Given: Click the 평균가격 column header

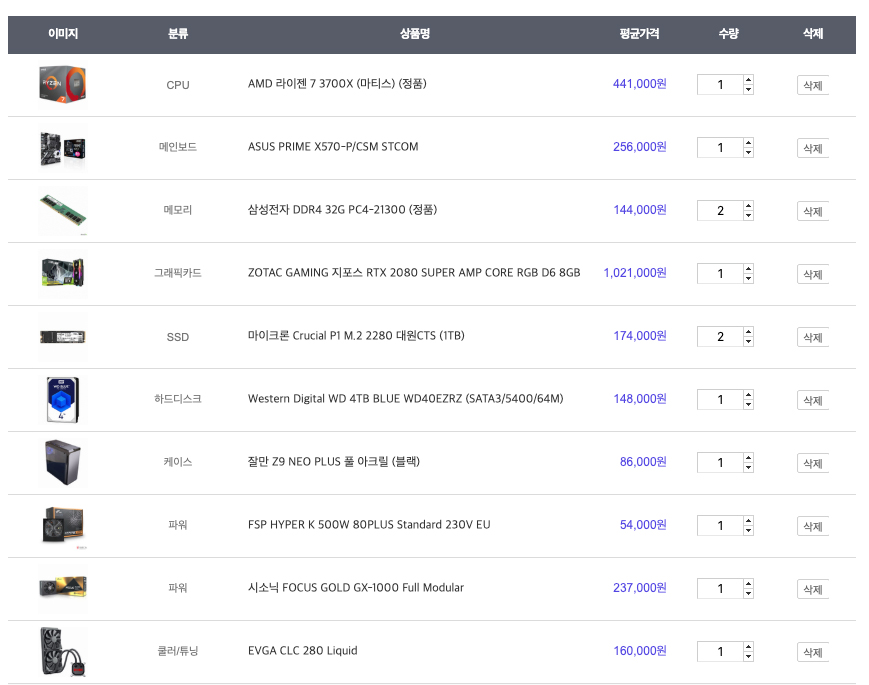Looking at the screenshot, I should tap(640, 34).
